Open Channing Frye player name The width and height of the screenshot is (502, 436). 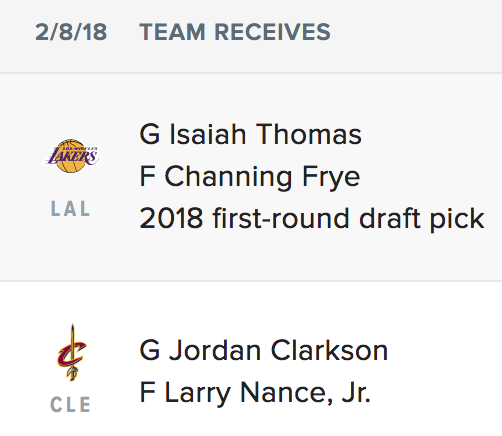point(262,177)
